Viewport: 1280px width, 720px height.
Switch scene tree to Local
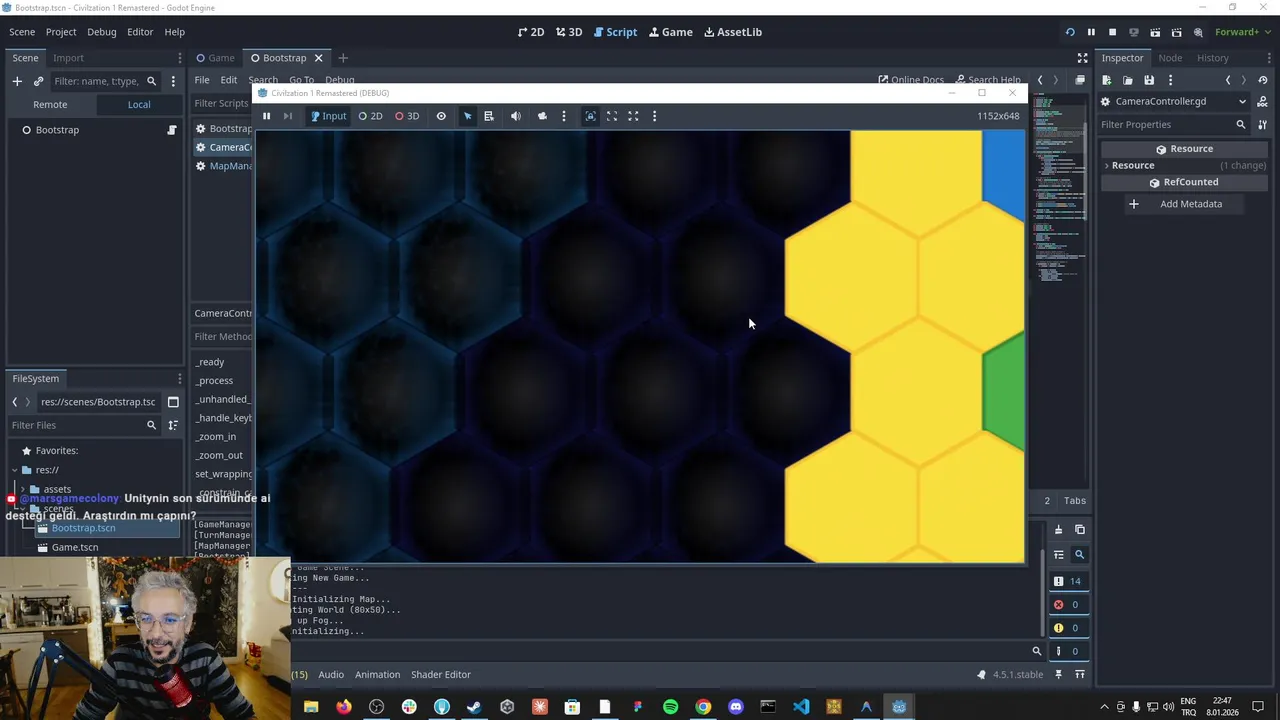[x=139, y=104]
